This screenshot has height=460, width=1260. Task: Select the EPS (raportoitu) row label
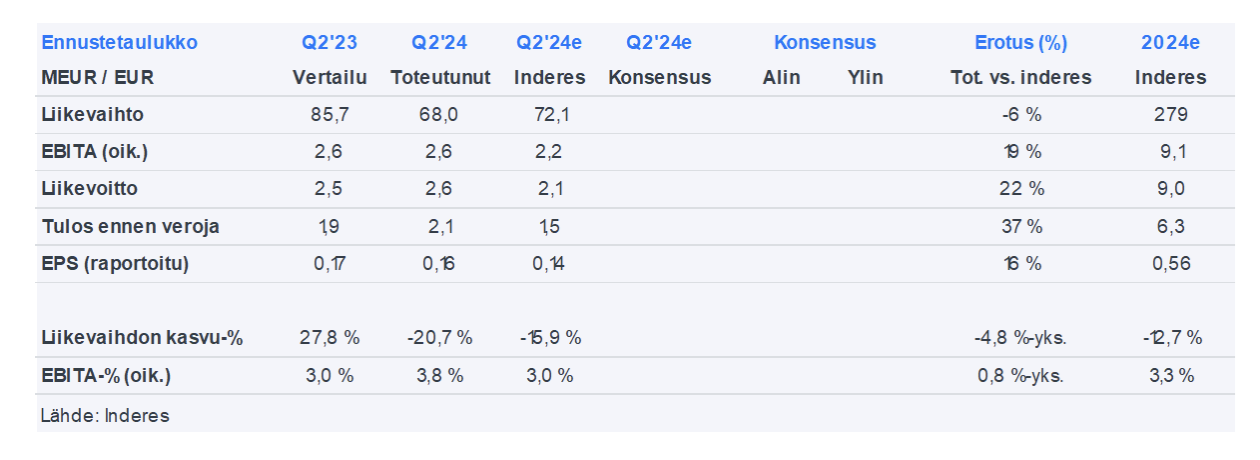click(x=115, y=264)
